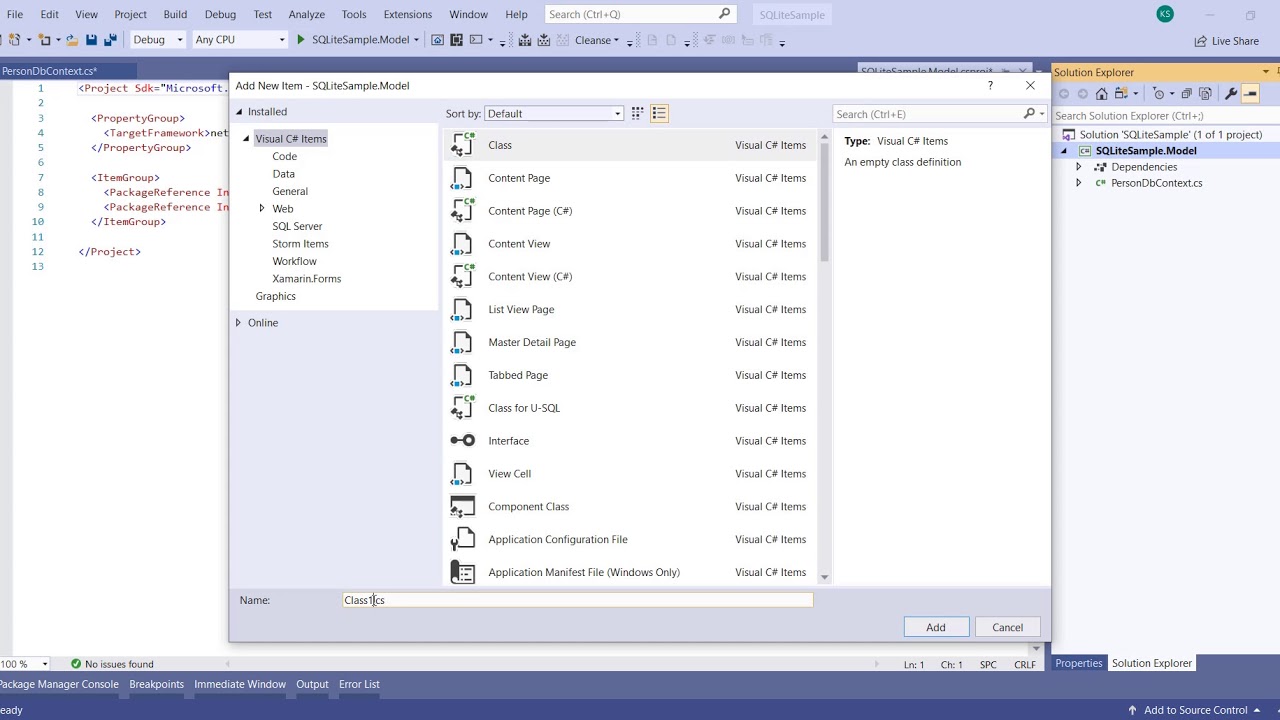This screenshot has height=720, width=1280.
Task: Select the SQL Server category
Action: pos(297,226)
